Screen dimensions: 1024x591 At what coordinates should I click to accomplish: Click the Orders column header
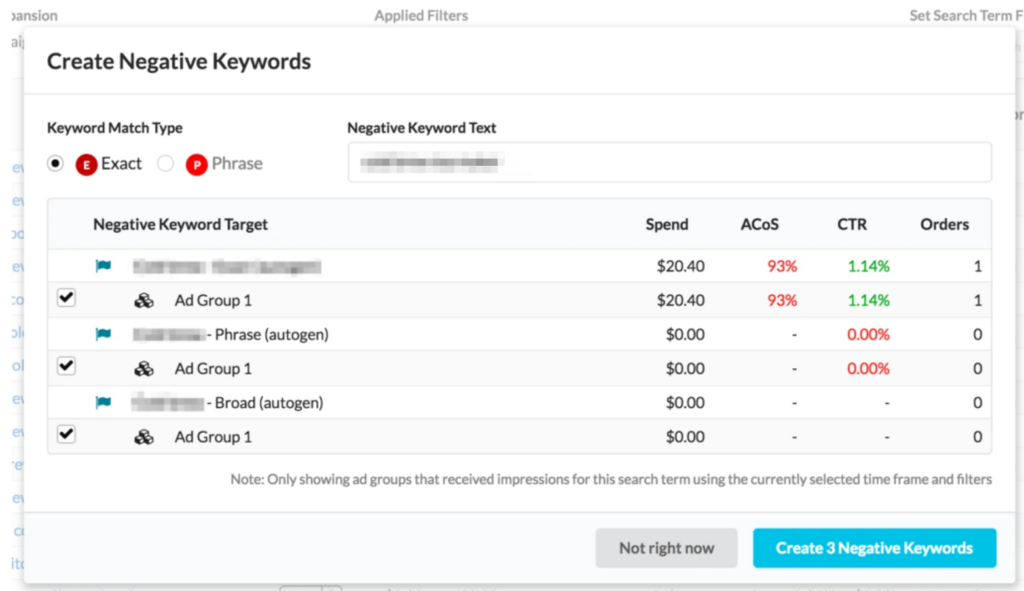tap(944, 224)
